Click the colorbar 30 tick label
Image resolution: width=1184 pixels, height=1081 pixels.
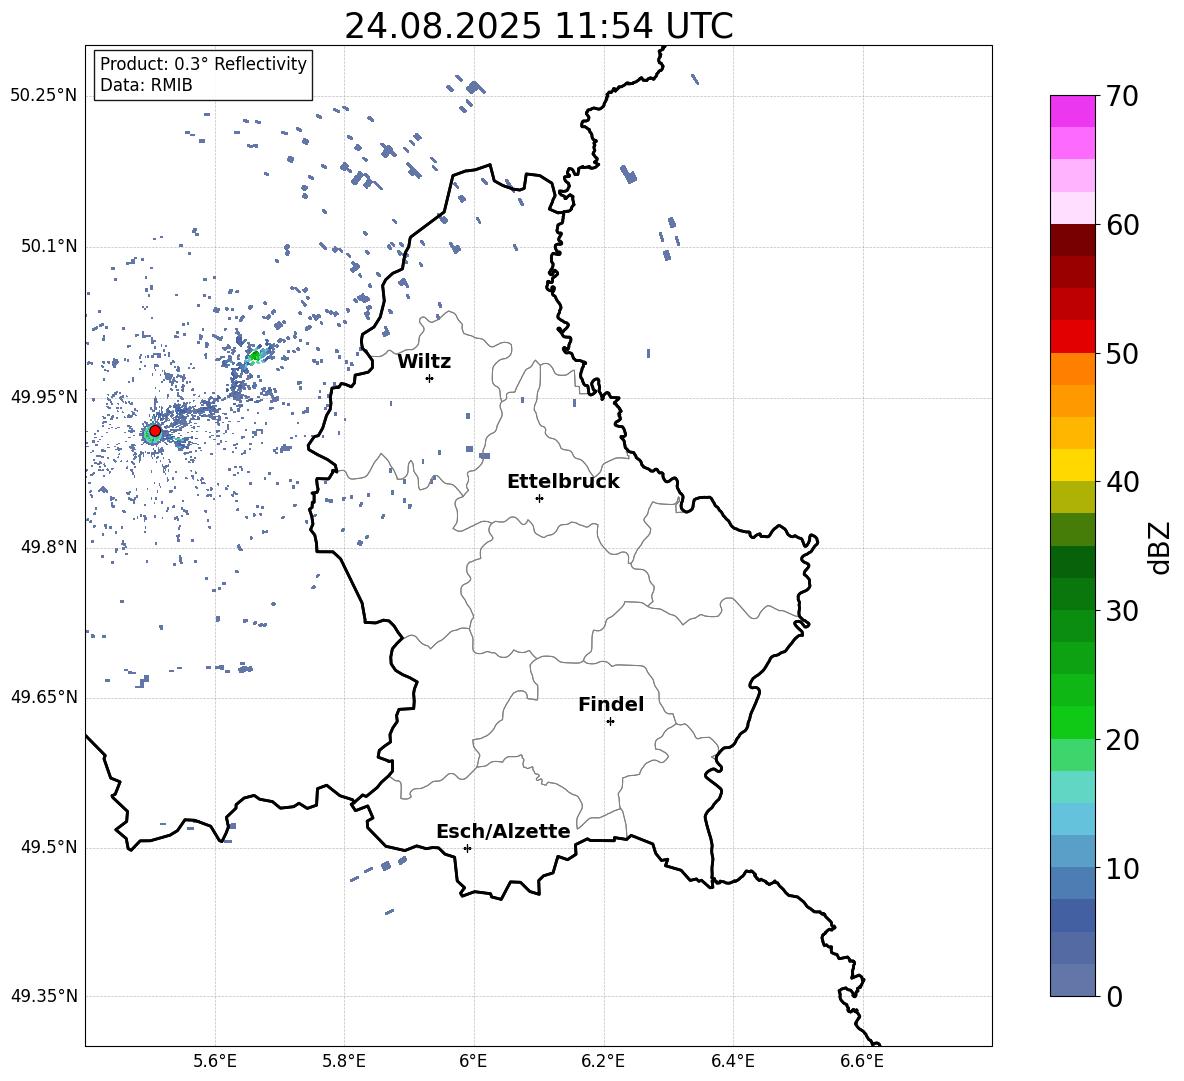coord(1122,611)
